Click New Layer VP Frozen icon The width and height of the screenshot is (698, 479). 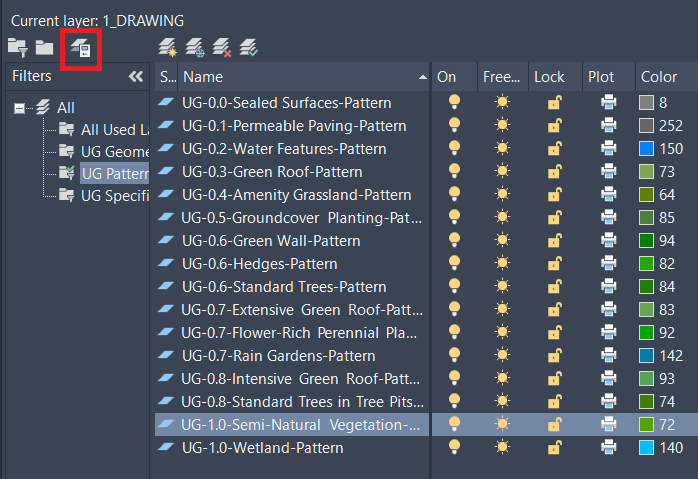coord(195,47)
